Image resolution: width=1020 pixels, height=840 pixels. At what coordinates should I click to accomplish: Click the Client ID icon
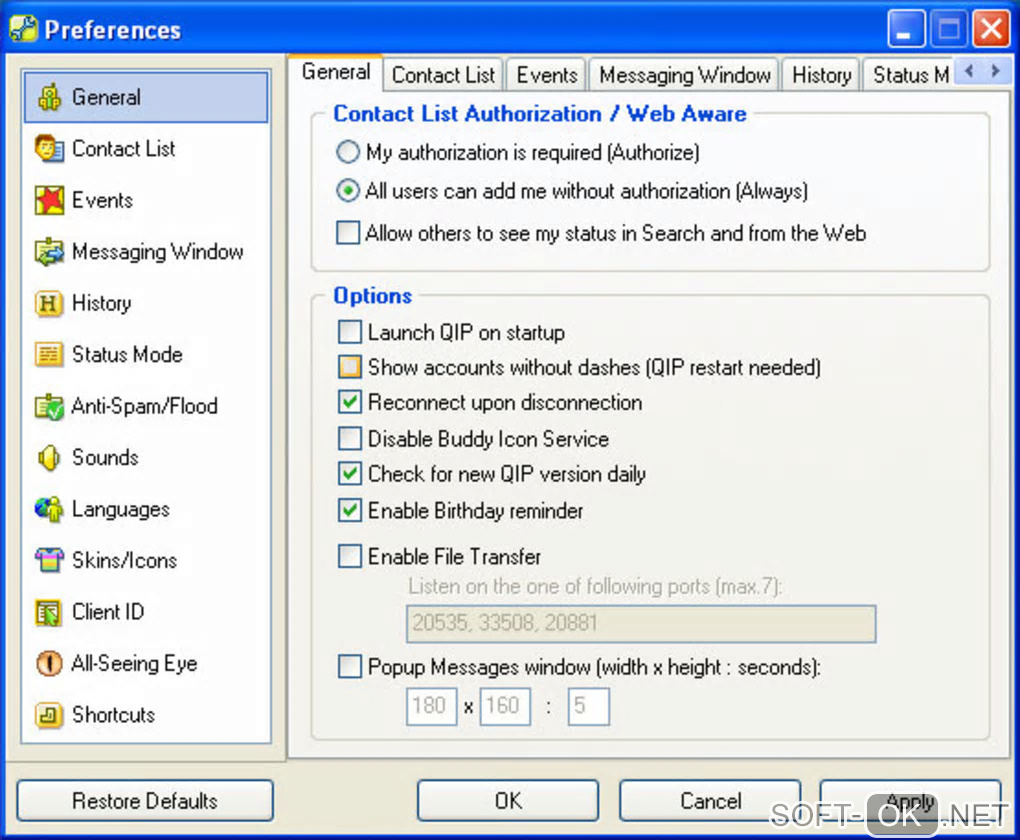(x=49, y=612)
